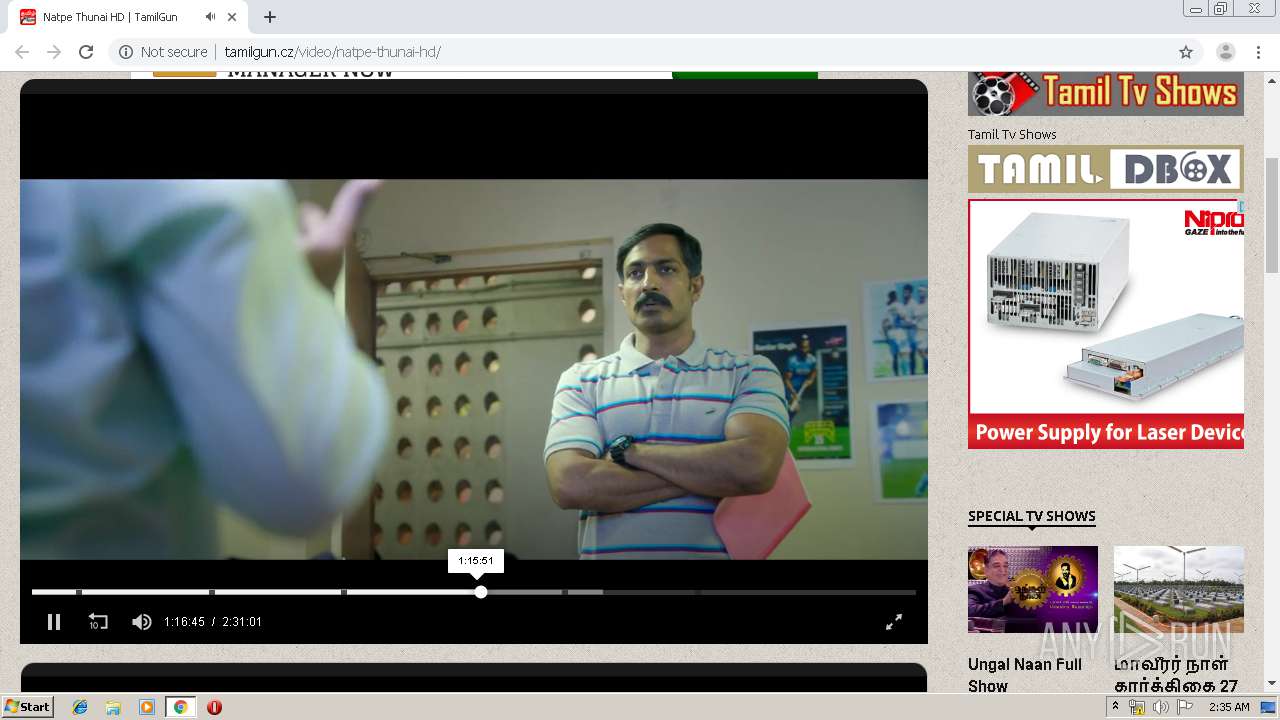This screenshot has width=1280, height=720.
Task: Enter fullscreen video mode
Action: [894, 622]
